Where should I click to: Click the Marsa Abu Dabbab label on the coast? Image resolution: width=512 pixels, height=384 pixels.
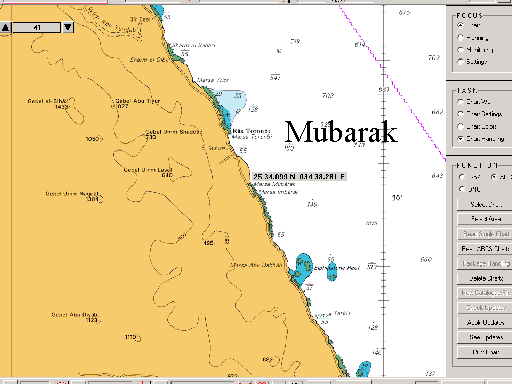click(x=256, y=265)
